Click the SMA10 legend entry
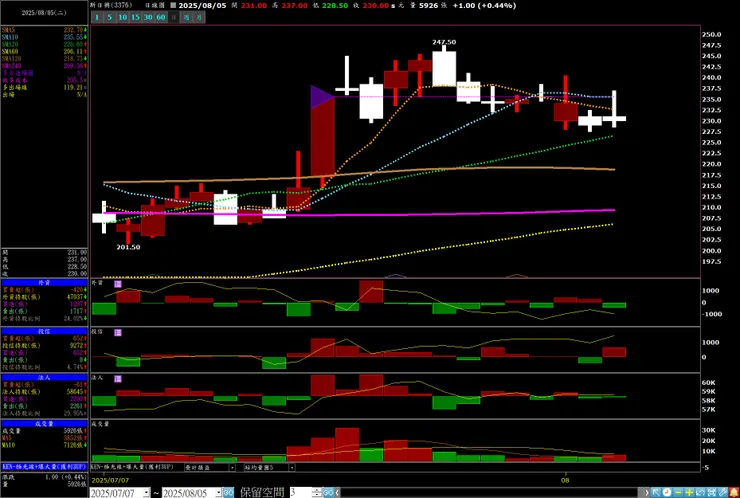This screenshot has height=498, width=740. tap(44, 37)
